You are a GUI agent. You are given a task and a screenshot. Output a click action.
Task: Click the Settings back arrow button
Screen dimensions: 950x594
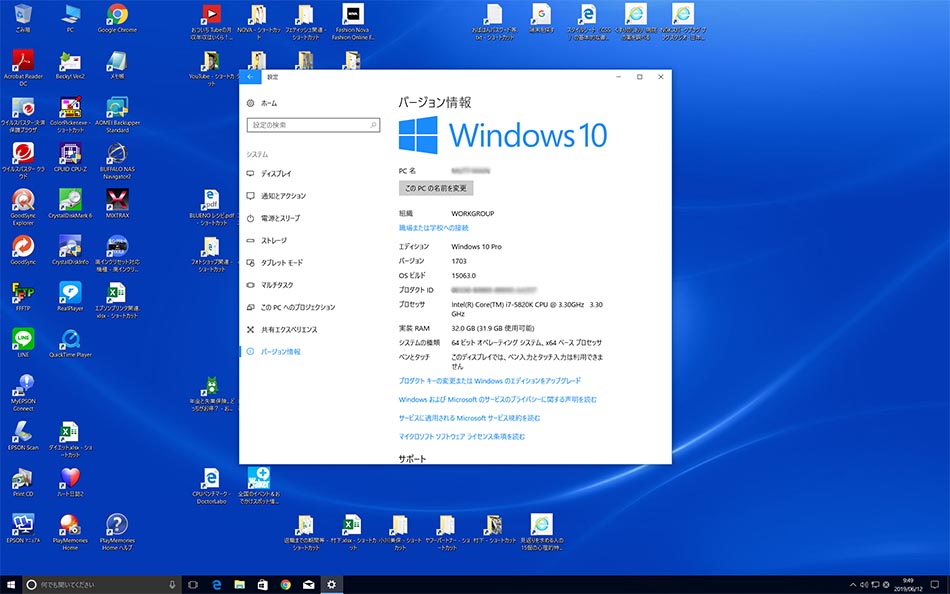[x=250, y=77]
